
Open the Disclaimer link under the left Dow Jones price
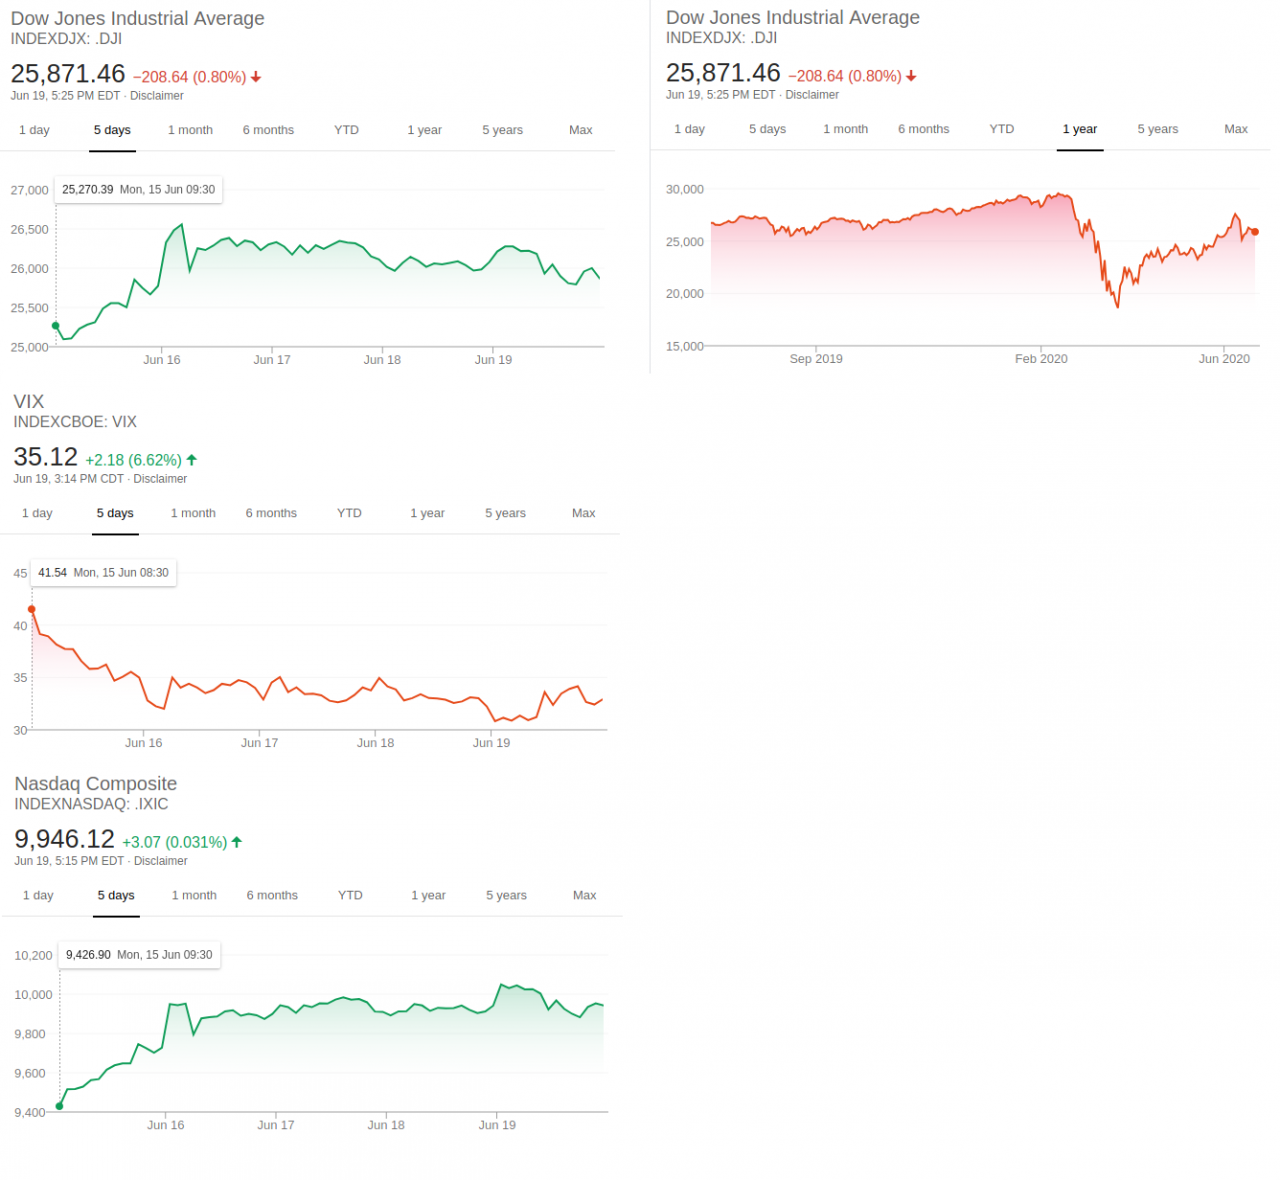click(x=157, y=96)
